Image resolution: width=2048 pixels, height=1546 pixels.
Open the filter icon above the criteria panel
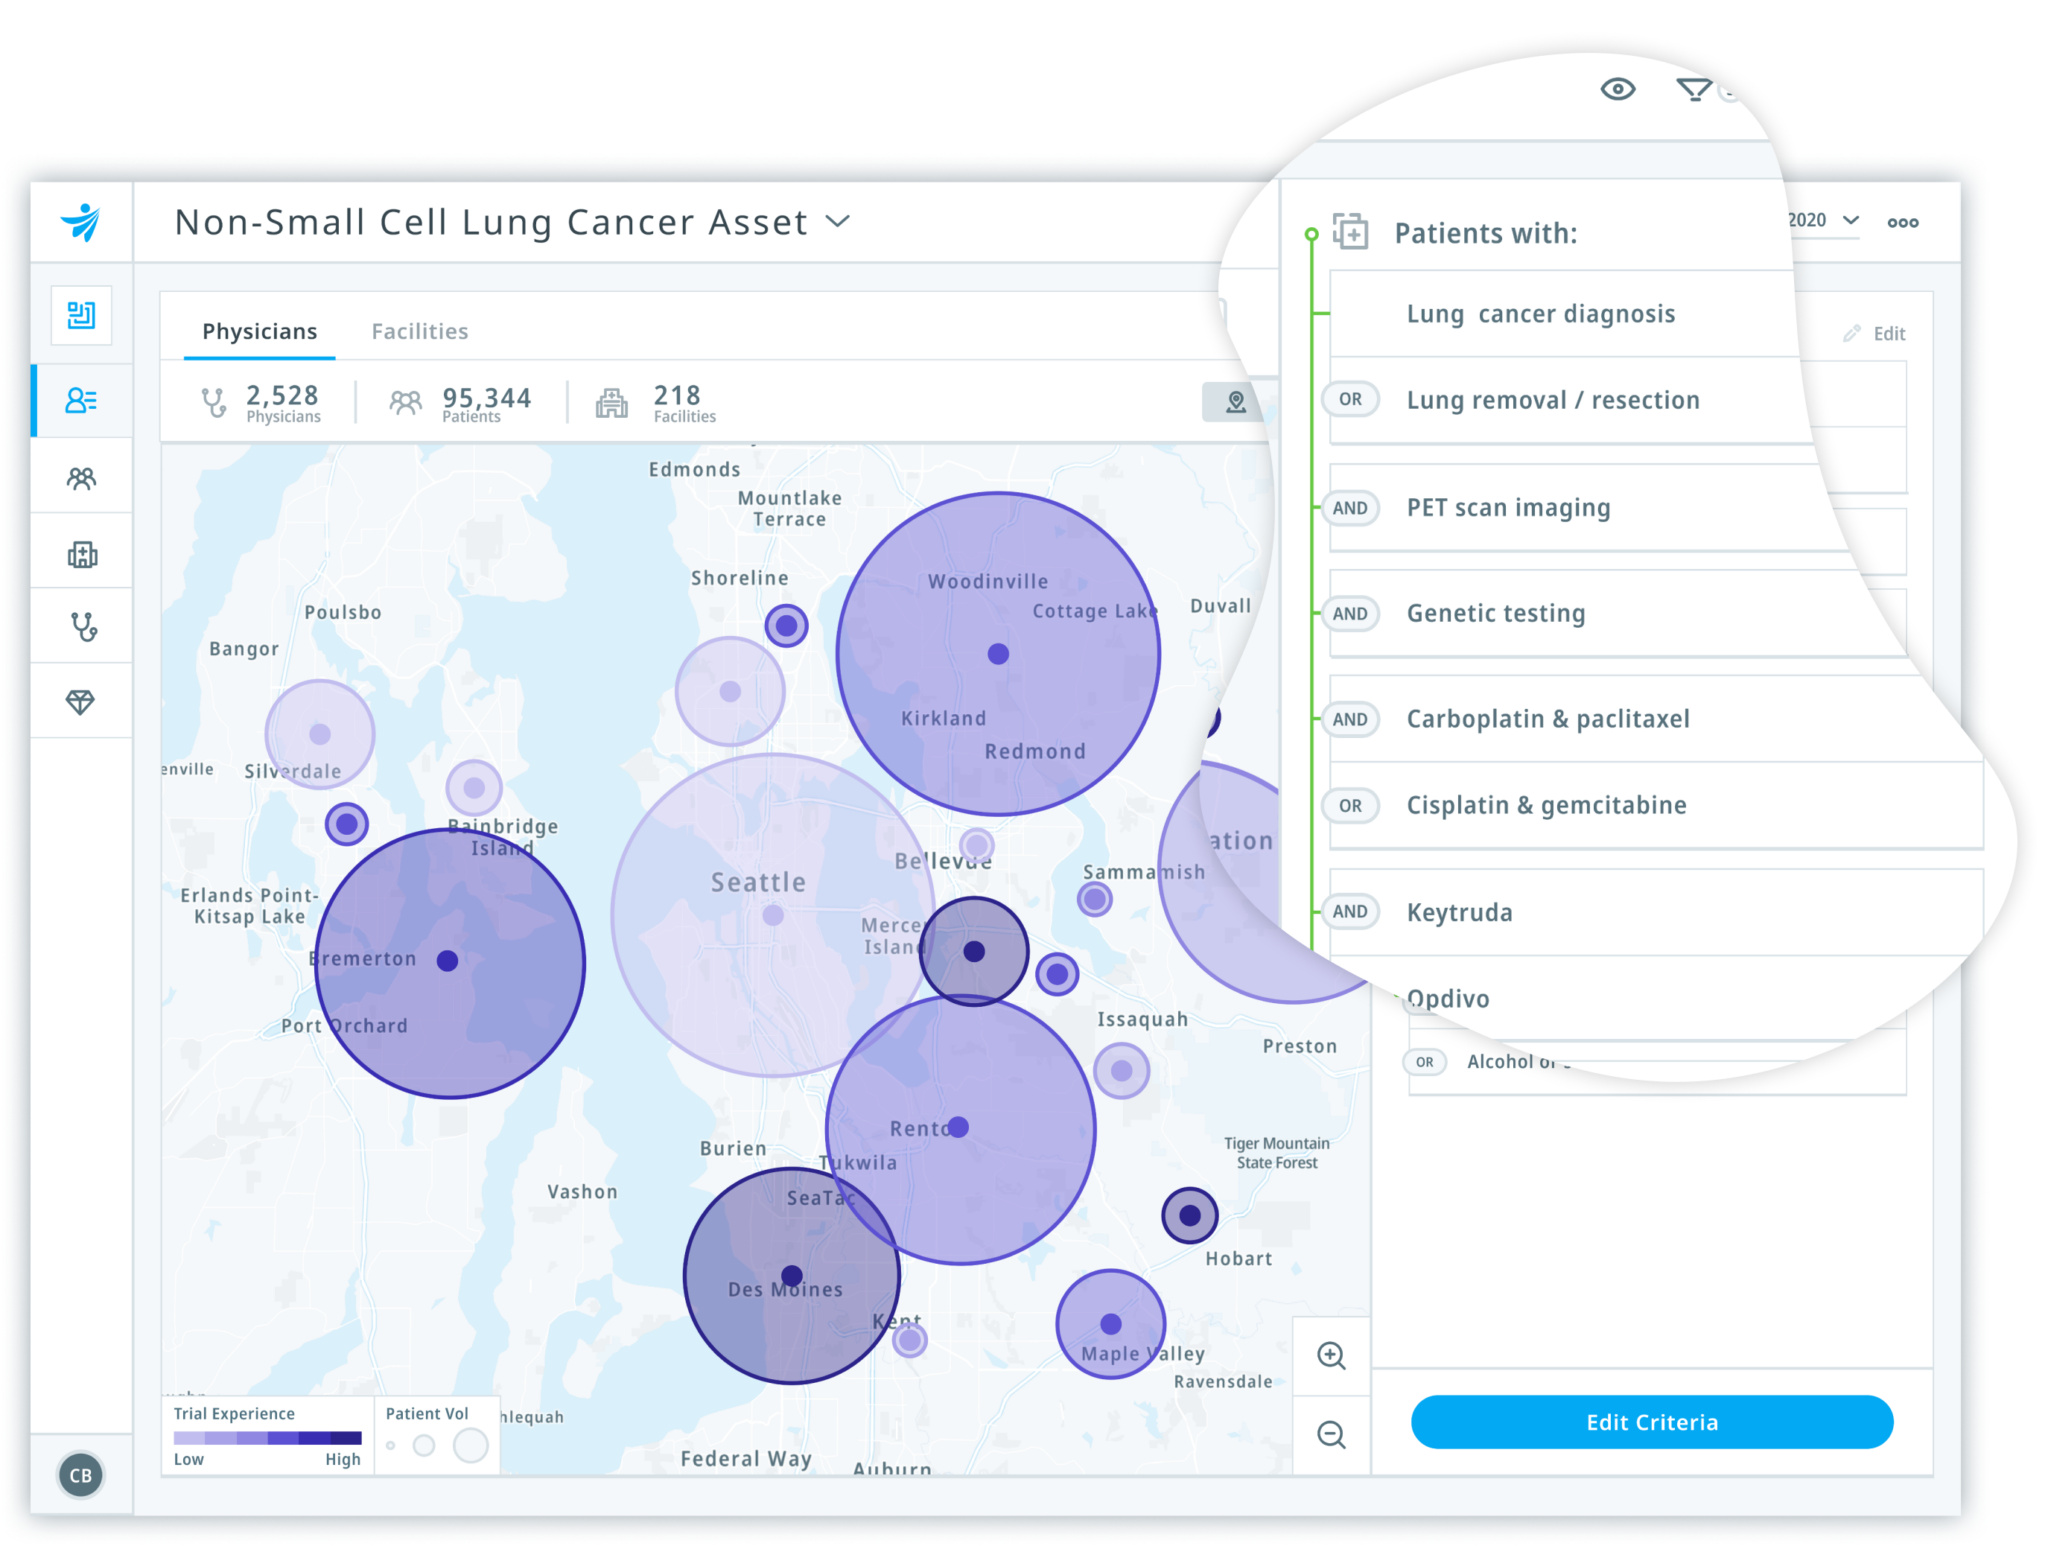(1694, 90)
